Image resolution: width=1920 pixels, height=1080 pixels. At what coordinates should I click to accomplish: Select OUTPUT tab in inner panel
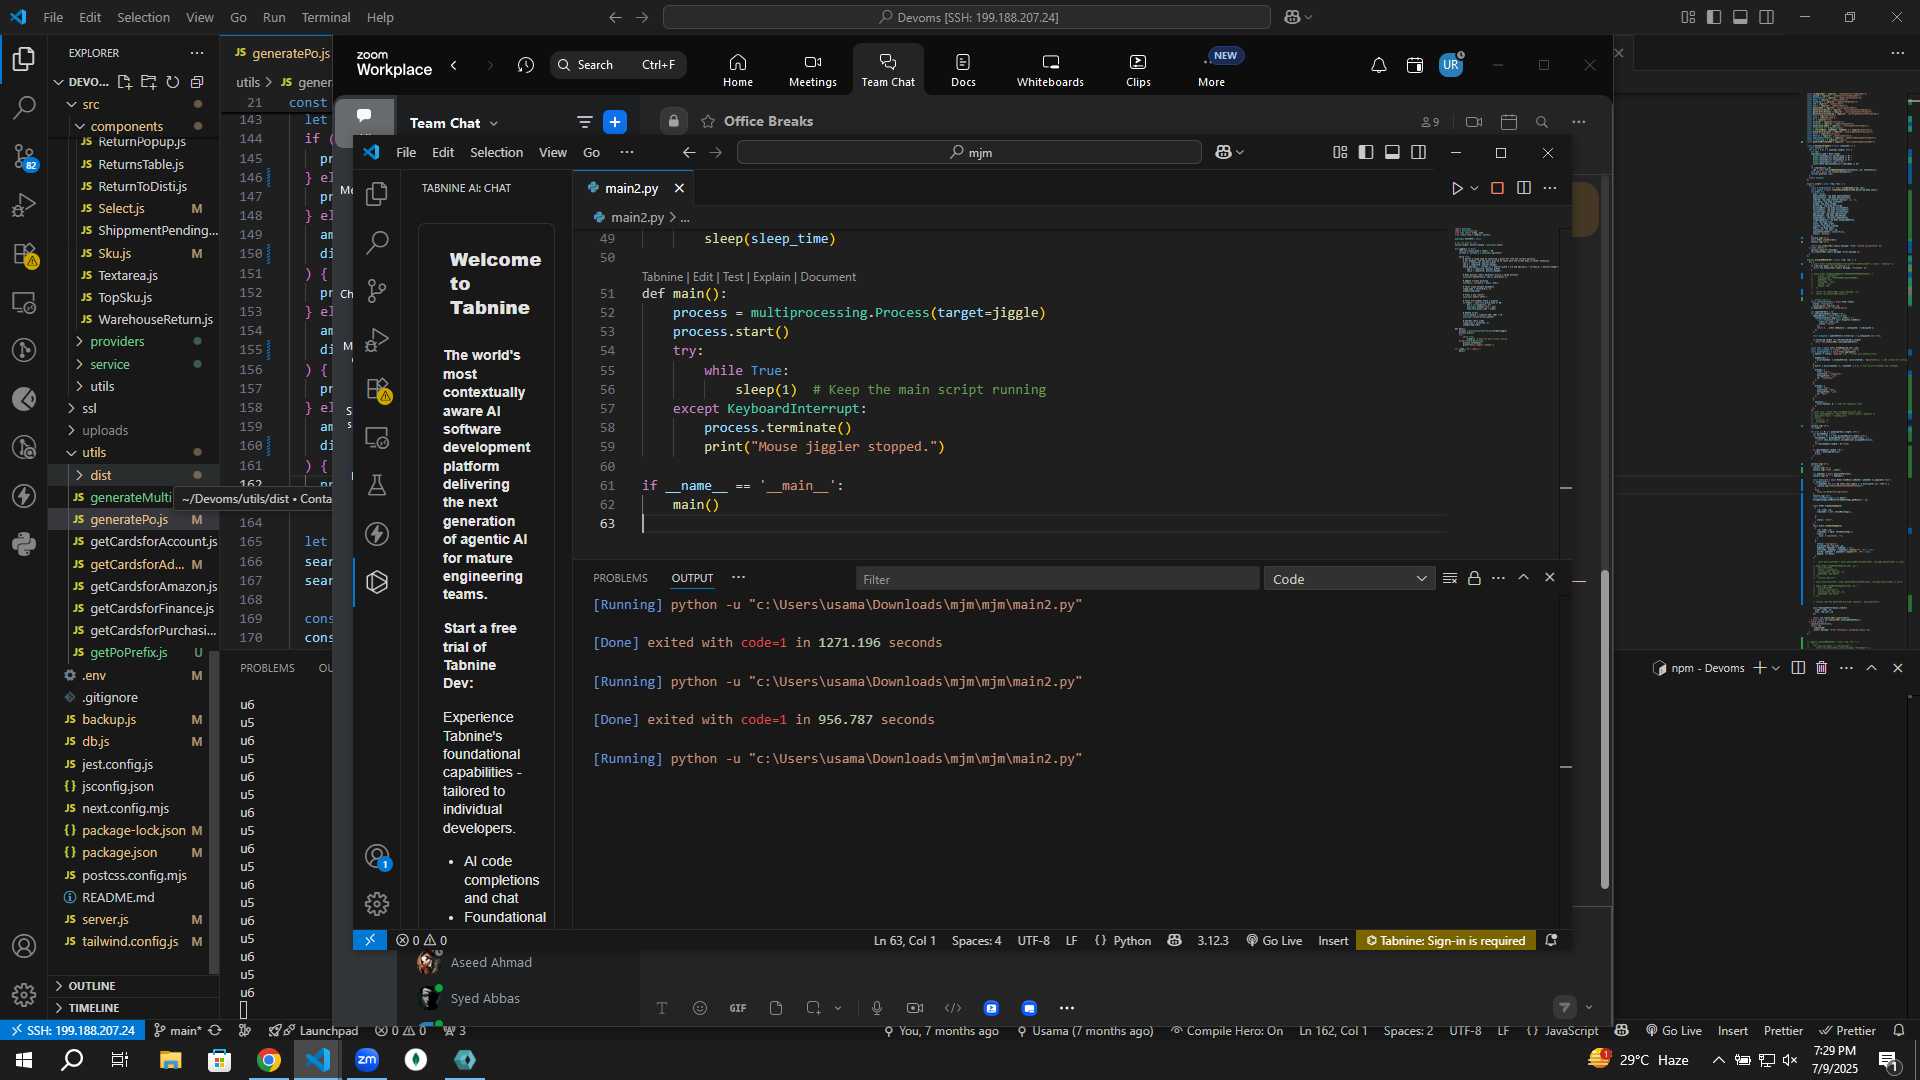click(x=692, y=578)
